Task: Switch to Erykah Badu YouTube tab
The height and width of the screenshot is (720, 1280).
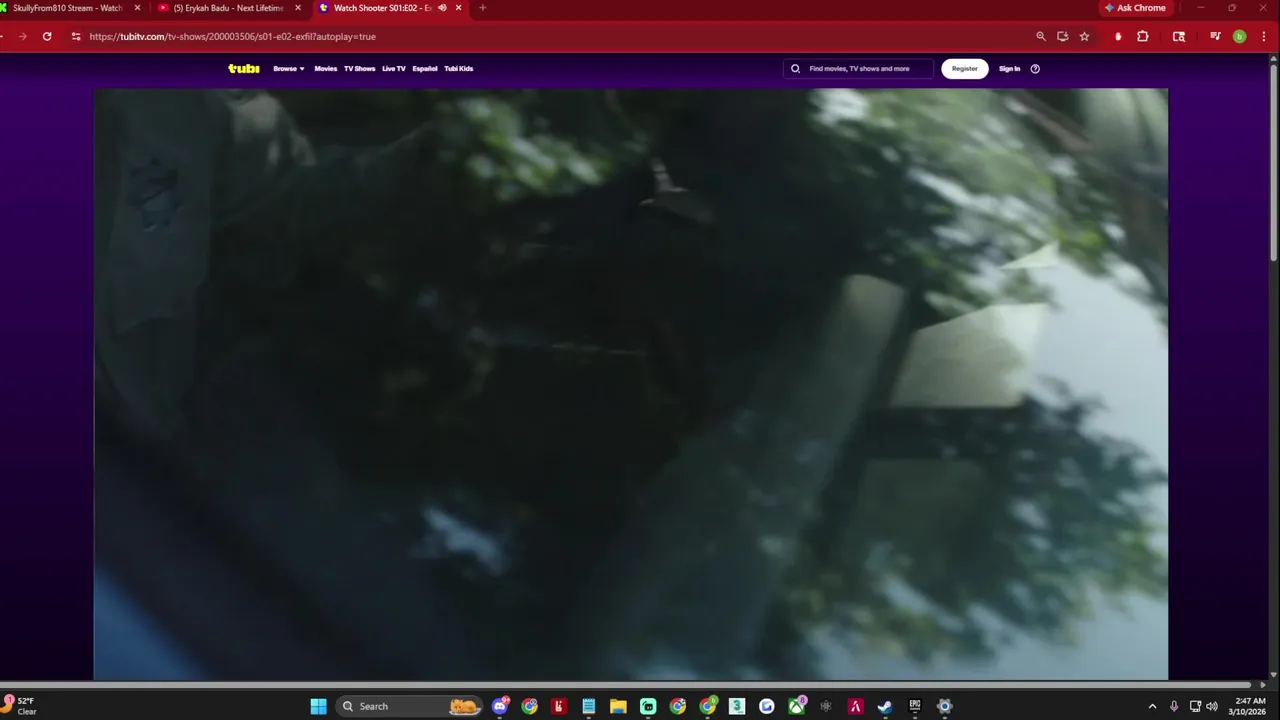Action: [228, 8]
